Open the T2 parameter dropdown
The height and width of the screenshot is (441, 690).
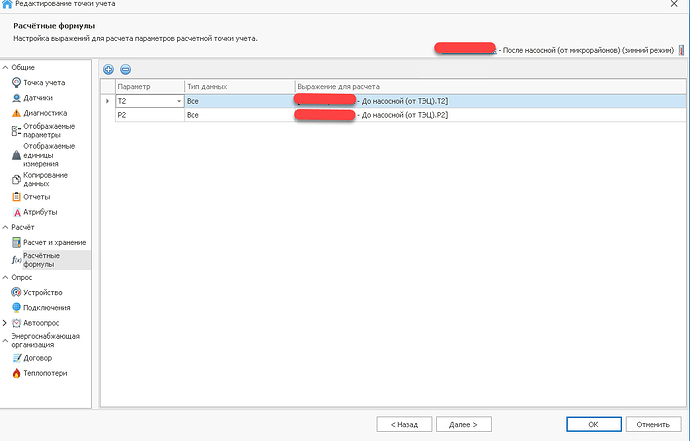coord(179,102)
